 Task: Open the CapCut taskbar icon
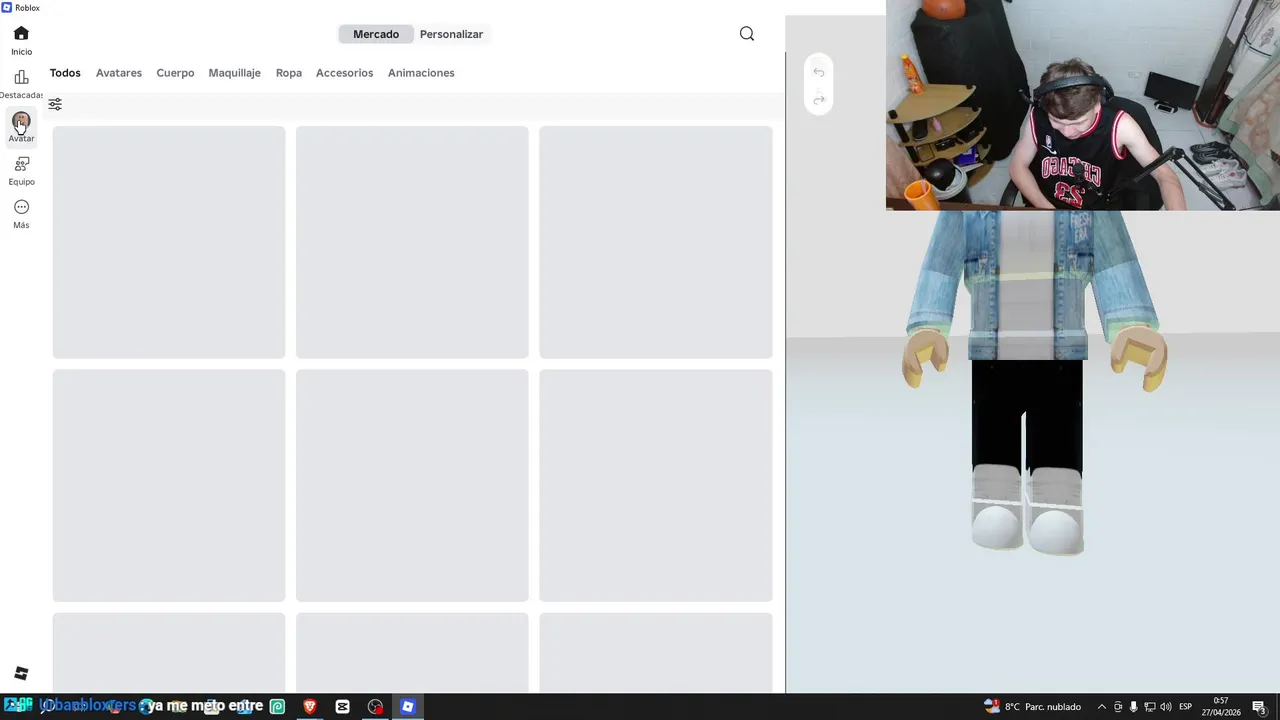[x=343, y=706]
